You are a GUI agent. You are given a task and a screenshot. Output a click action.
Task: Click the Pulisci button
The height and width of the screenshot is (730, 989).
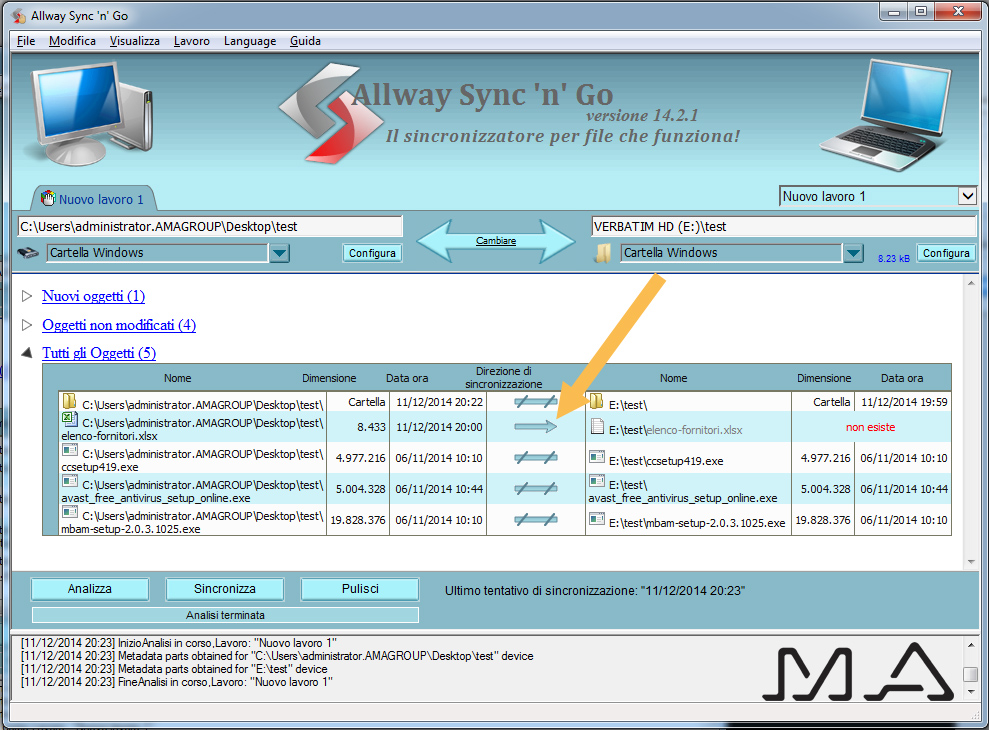pyautogui.click(x=360, y=589)
